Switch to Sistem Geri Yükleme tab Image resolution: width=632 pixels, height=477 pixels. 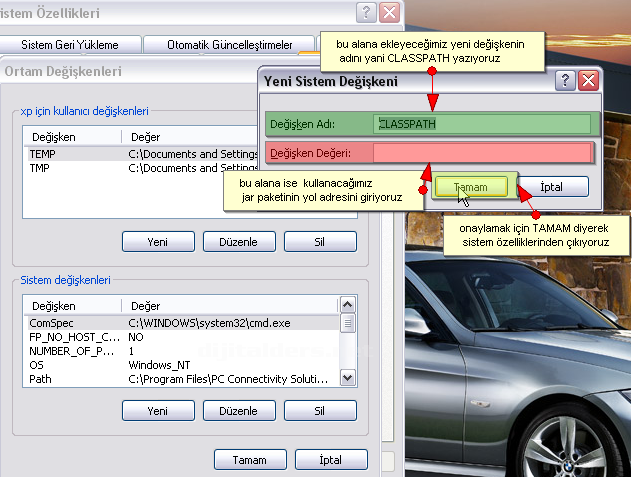point(70,45)
